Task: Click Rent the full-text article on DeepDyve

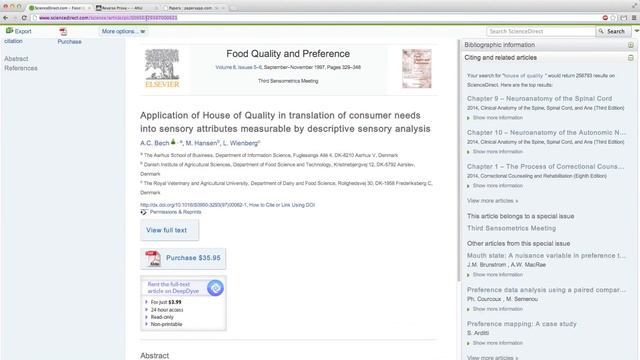Action: (x=173, y=288)
